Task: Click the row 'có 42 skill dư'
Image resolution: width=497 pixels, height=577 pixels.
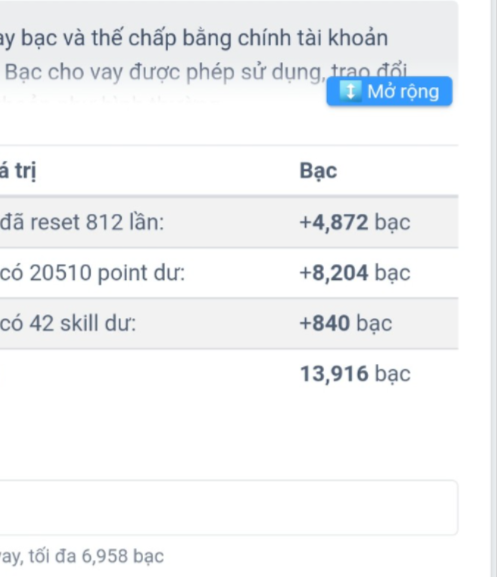Action: coord(229,323)
